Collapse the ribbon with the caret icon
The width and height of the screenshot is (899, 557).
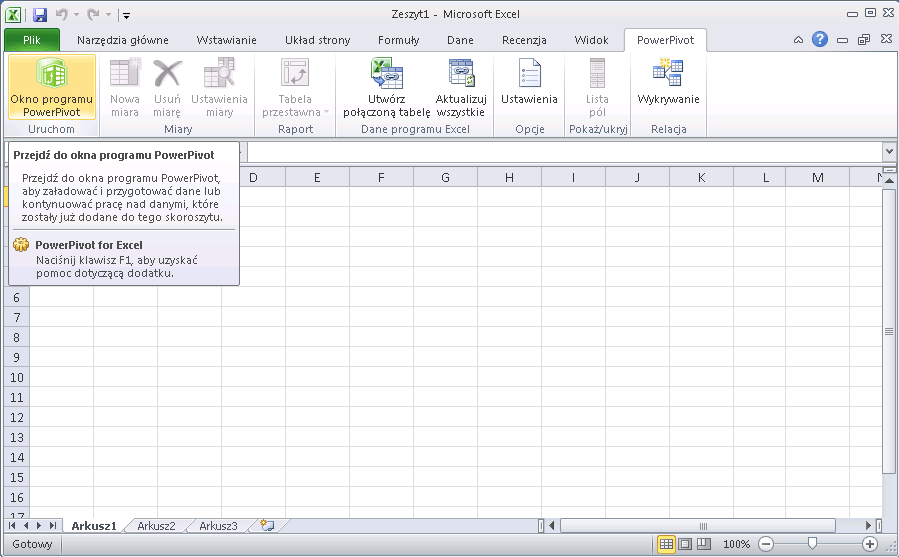pyautogui.click(x=798, y=40)
